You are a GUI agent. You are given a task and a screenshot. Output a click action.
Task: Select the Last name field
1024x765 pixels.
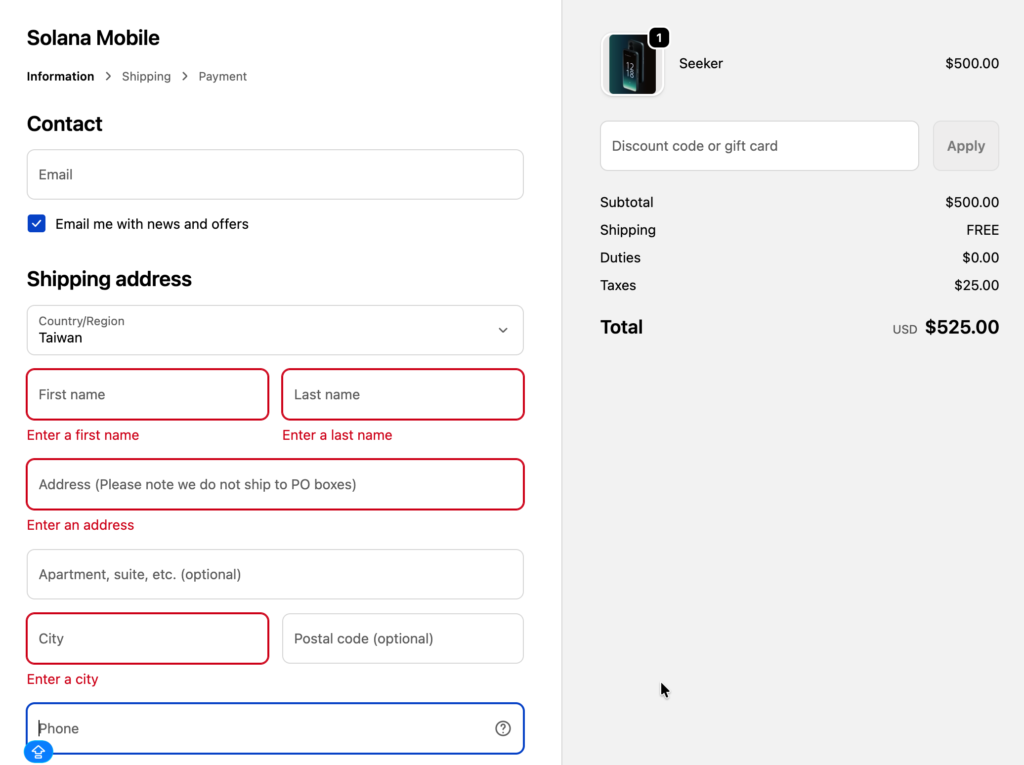[403, 395]
